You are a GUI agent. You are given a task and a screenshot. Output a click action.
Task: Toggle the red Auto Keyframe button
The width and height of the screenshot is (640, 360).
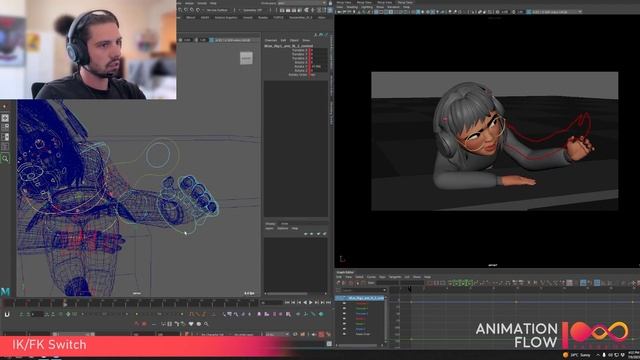(x=321, y=334)
